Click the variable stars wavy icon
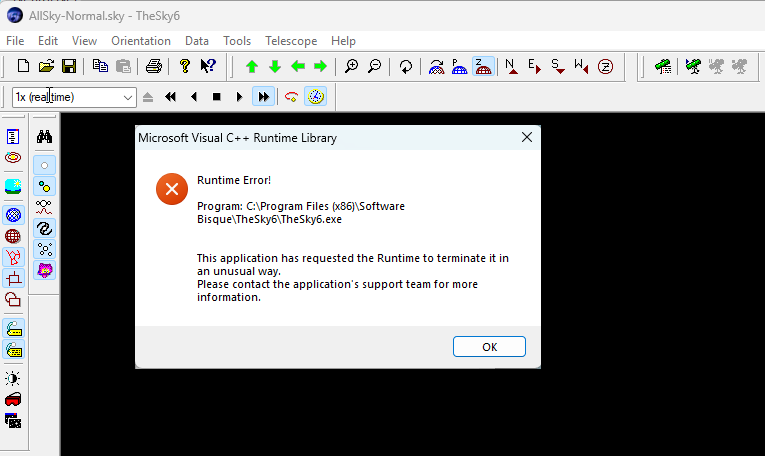The width and height of the screenshot is (765, 456). point(44,207)
